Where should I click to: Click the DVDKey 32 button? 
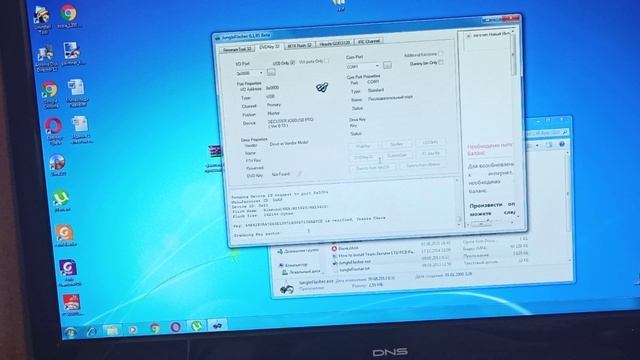[362, 157]
